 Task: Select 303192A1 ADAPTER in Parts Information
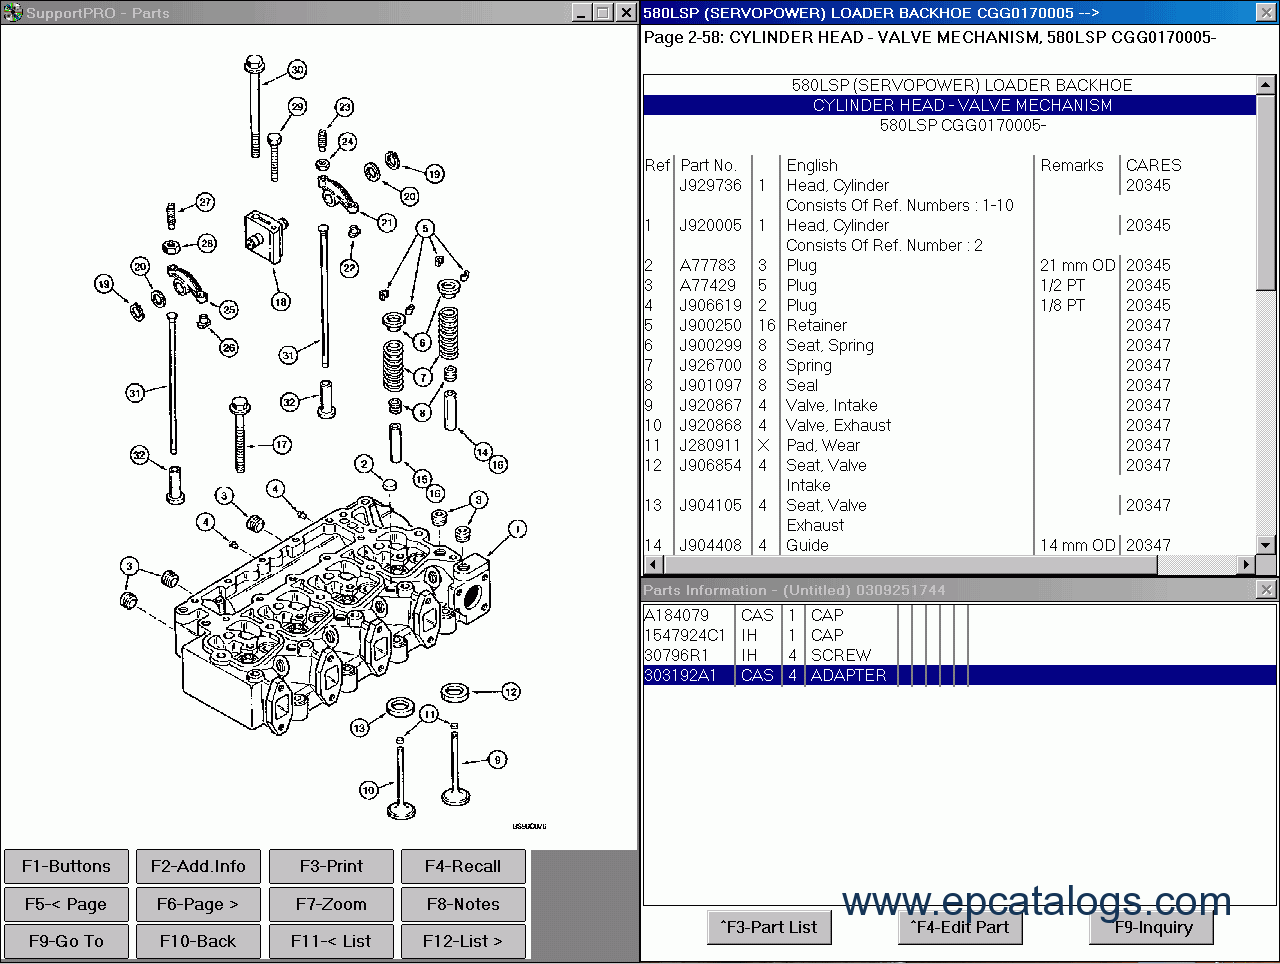click(959, 675)
